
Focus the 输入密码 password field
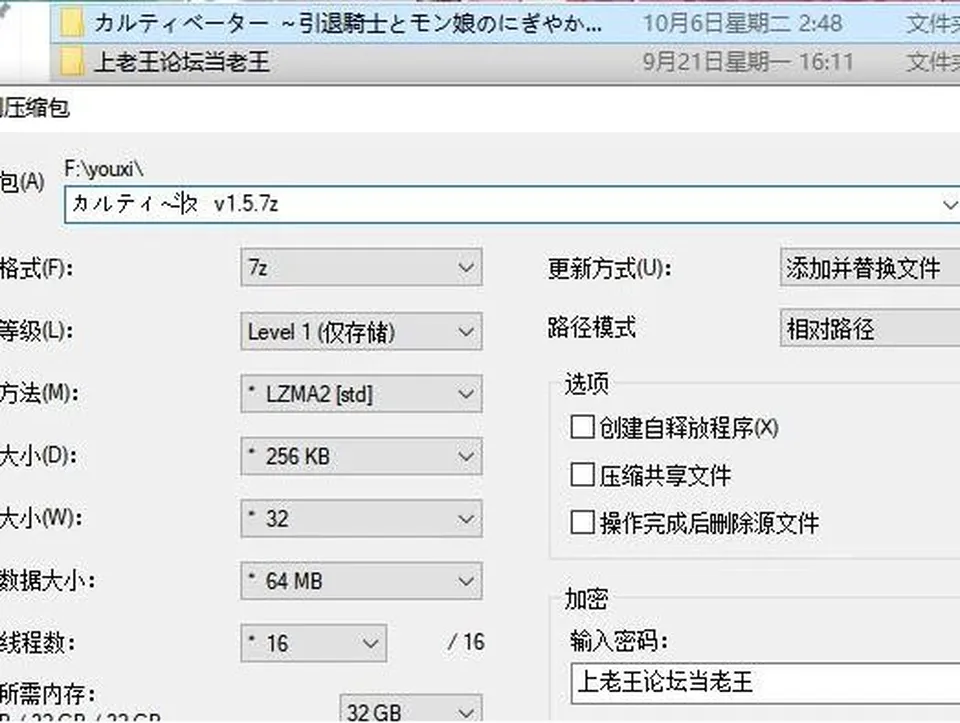tap(765, 683)
